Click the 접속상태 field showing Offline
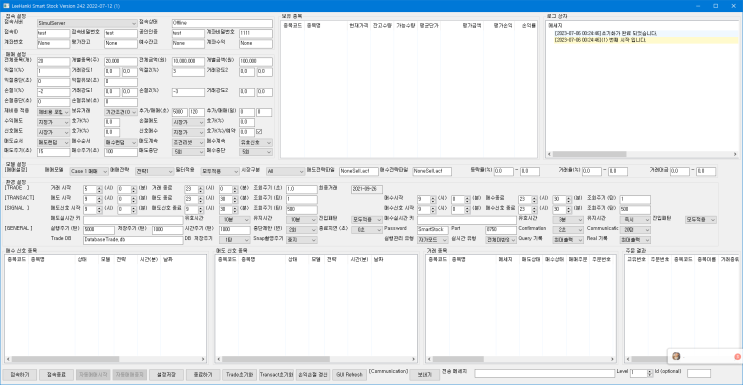Viewport: 743px width, 385px height. (222, 23)
